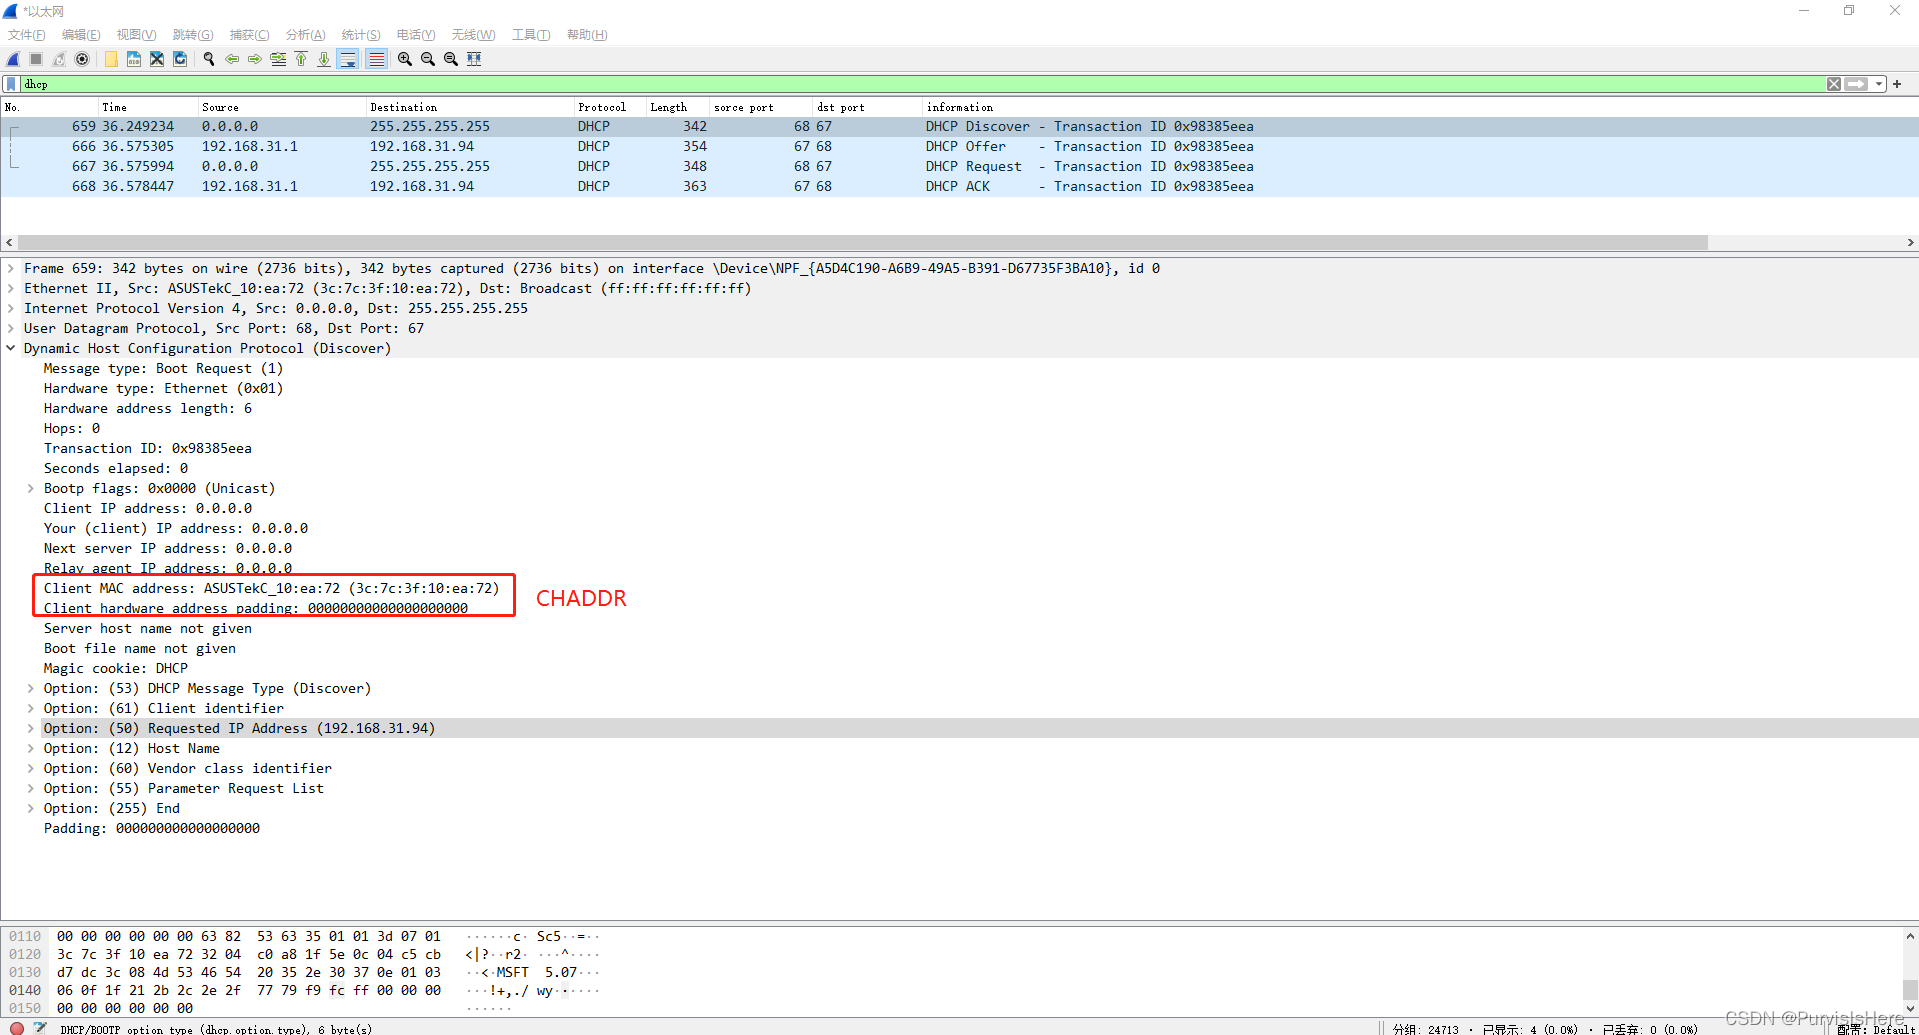
Task: Reload the capture file icon
Action: [180, 60]
